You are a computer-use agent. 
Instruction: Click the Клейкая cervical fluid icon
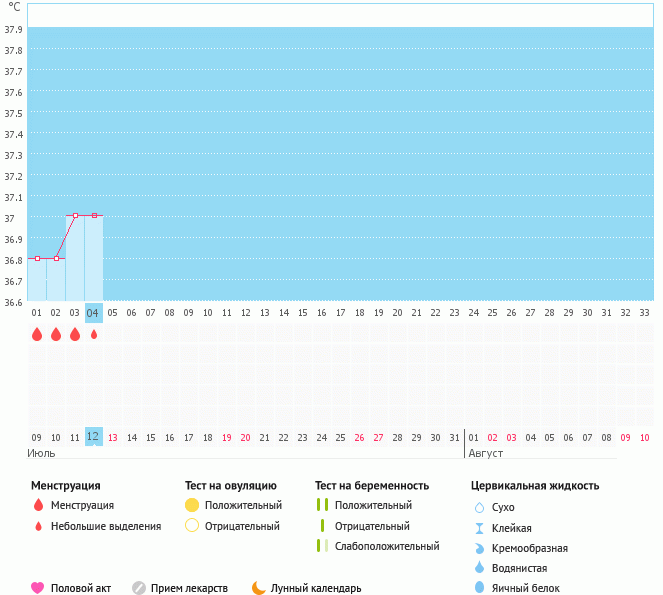click(479, 528)
